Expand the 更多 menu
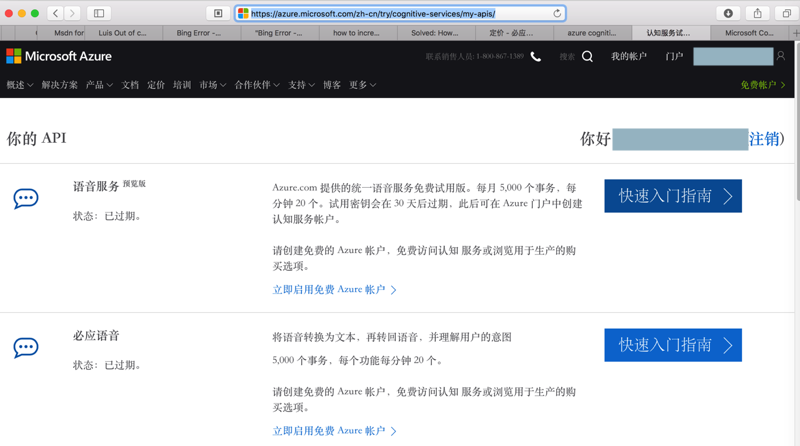The width and height of the screenshot is (800, 446). coord(363,85)
